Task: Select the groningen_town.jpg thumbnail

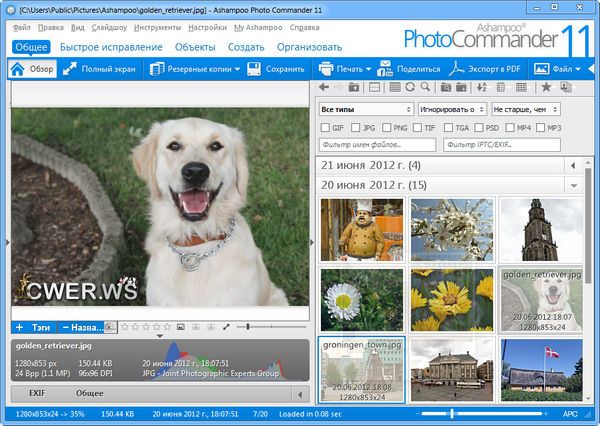Action: [361, 368]
